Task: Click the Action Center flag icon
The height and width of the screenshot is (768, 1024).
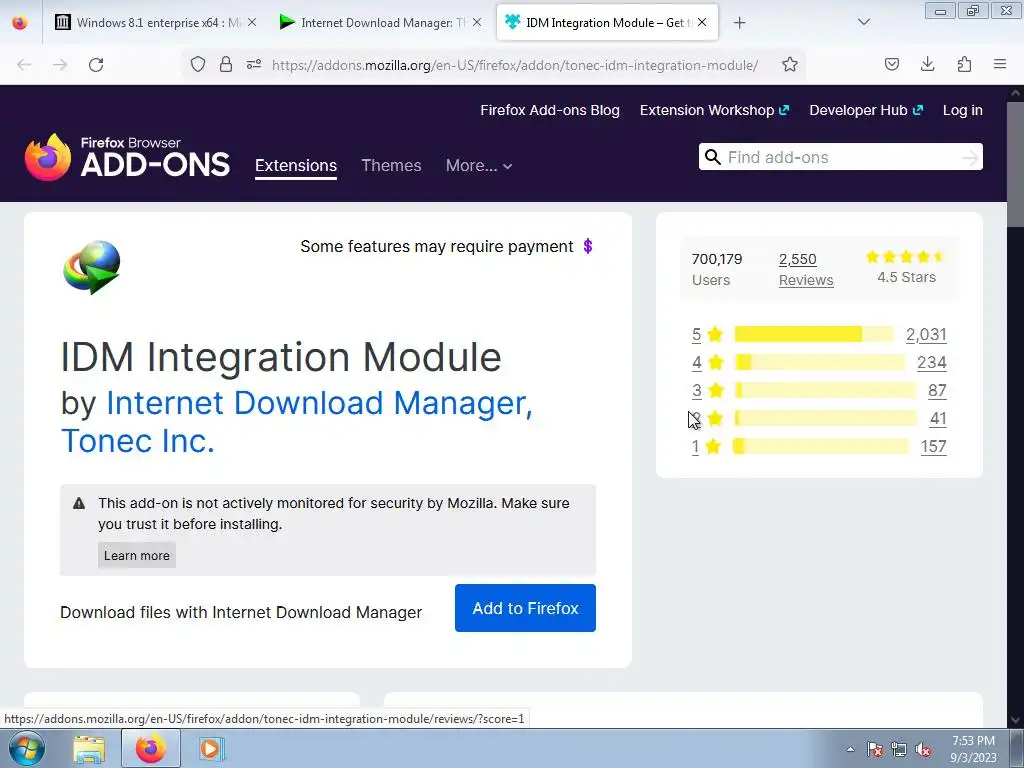Action: click(x=874, y=750)
